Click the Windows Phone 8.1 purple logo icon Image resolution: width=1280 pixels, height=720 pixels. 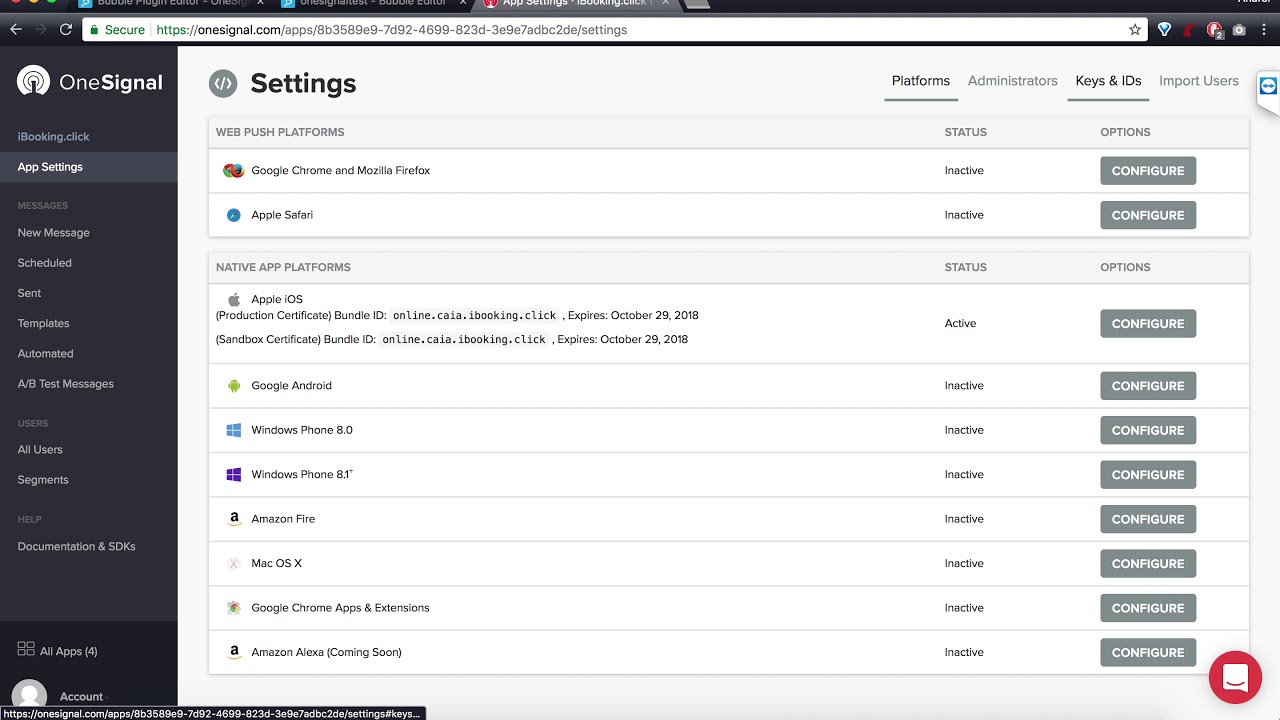tap(234, 475)
